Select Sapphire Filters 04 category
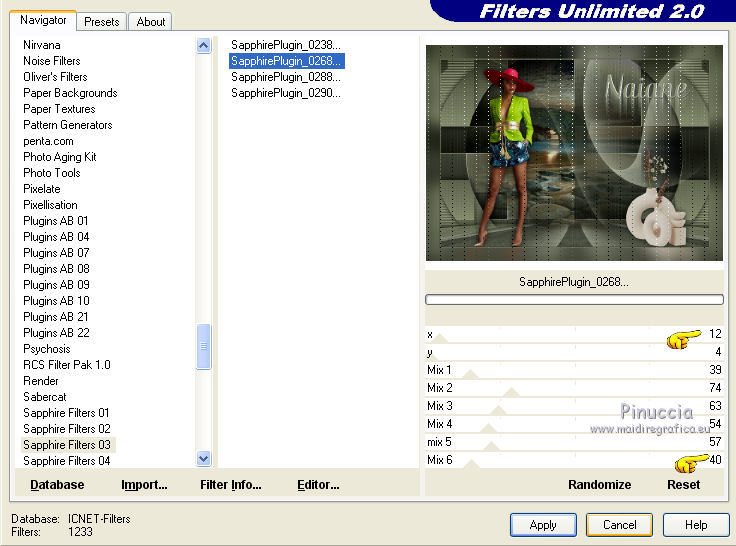The image size is (736, 546). click(x=67, y=461)
